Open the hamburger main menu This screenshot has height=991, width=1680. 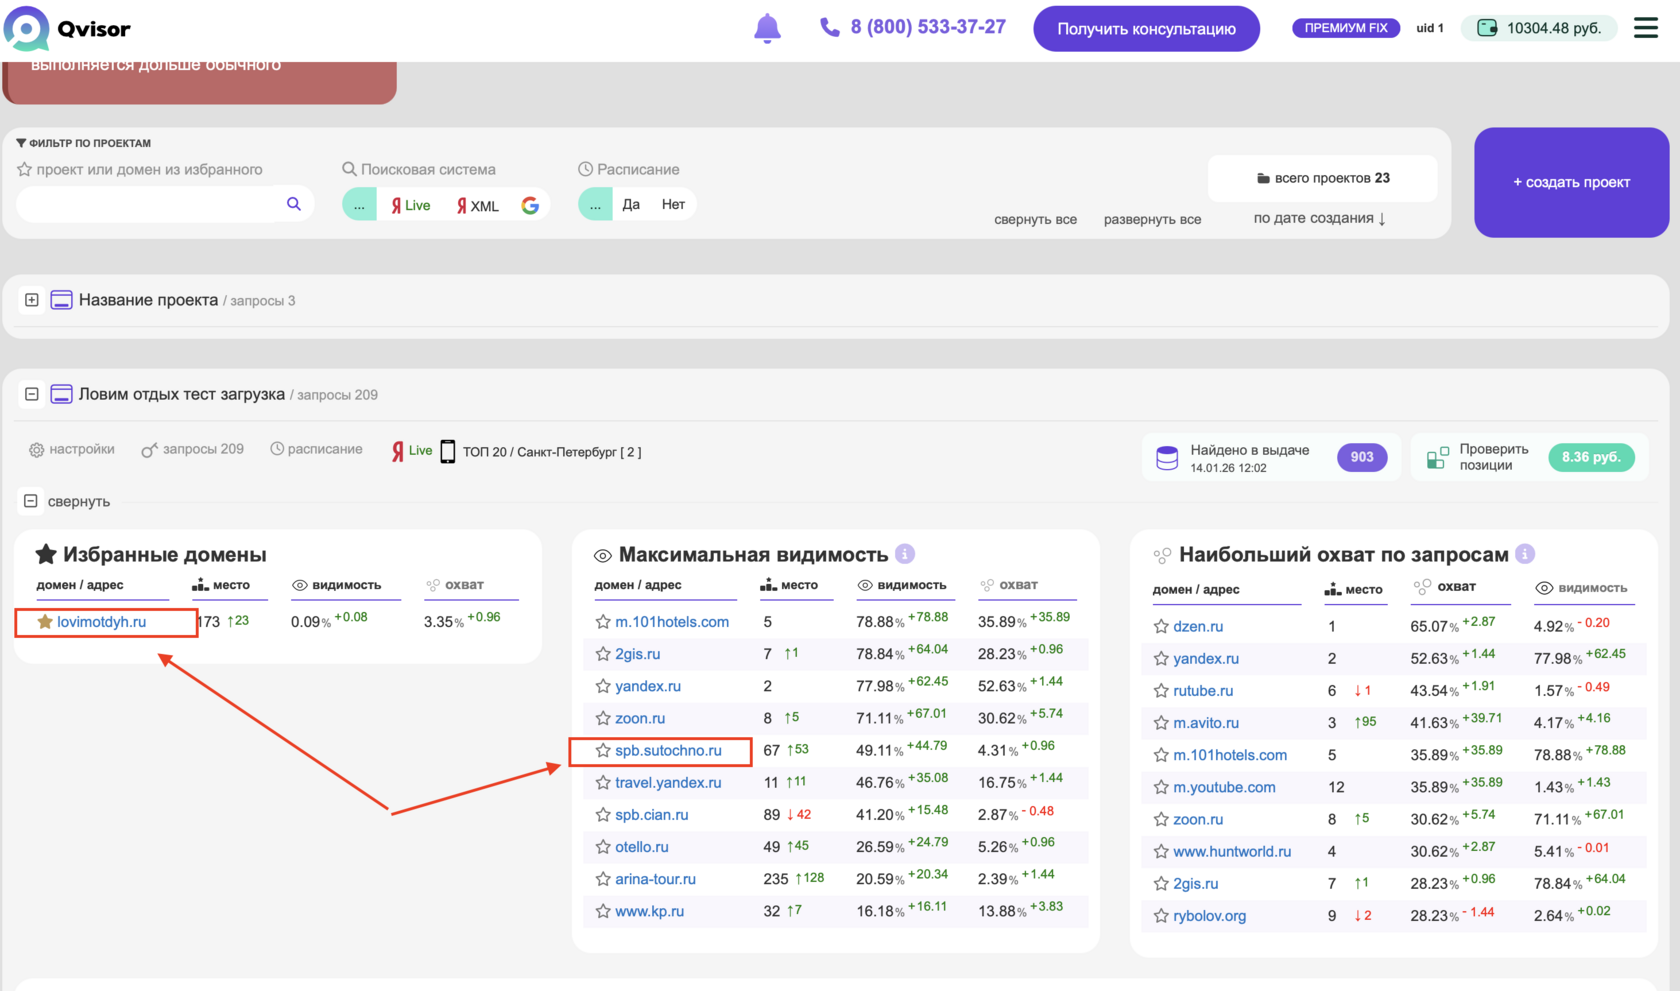click(1646, 28)
